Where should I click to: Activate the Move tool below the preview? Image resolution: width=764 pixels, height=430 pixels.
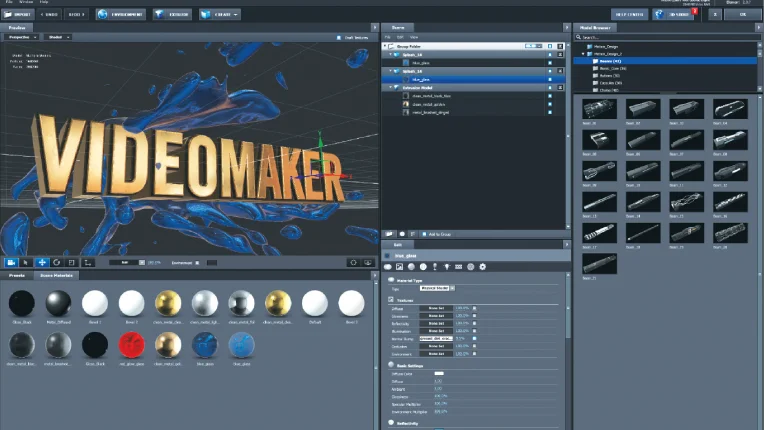(42, 262)
